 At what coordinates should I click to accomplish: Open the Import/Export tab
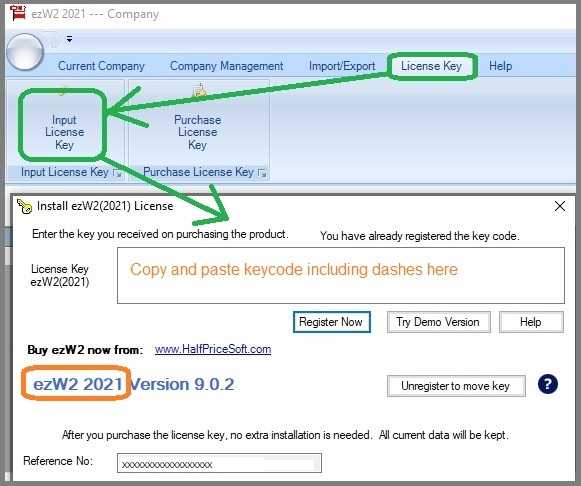[x=342, y=66]
